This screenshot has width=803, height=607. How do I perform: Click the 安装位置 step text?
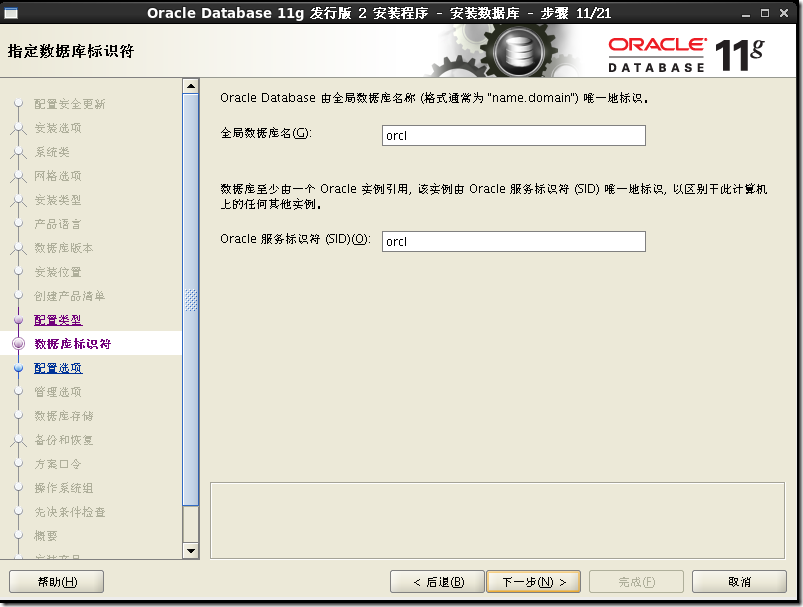58,272
